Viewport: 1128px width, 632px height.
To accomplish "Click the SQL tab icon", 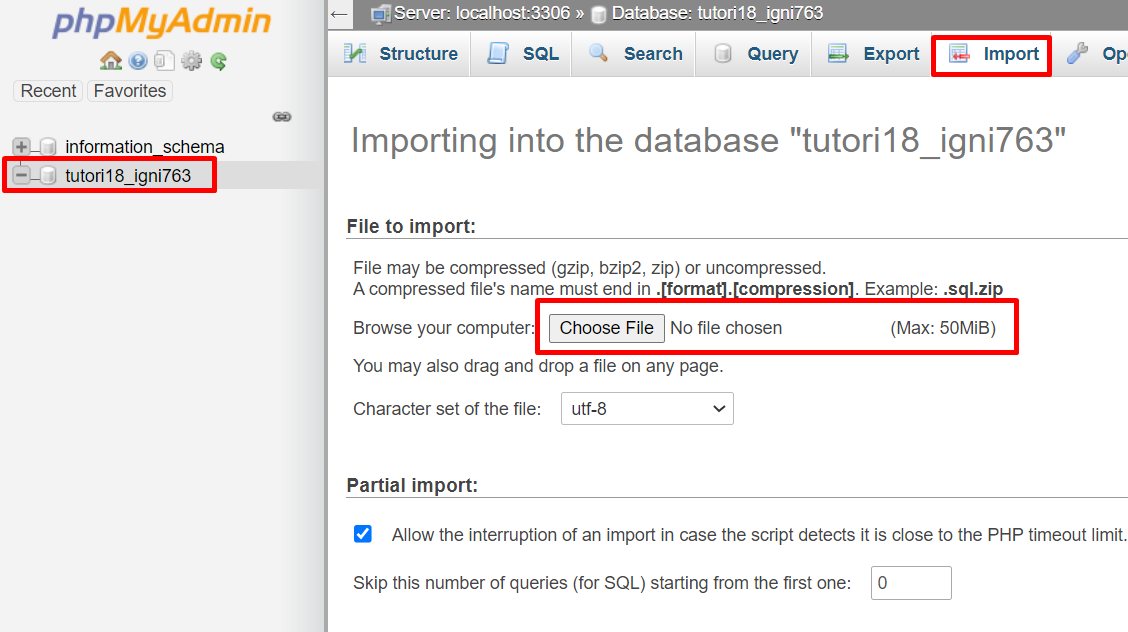I will click(x=498, y=53).
